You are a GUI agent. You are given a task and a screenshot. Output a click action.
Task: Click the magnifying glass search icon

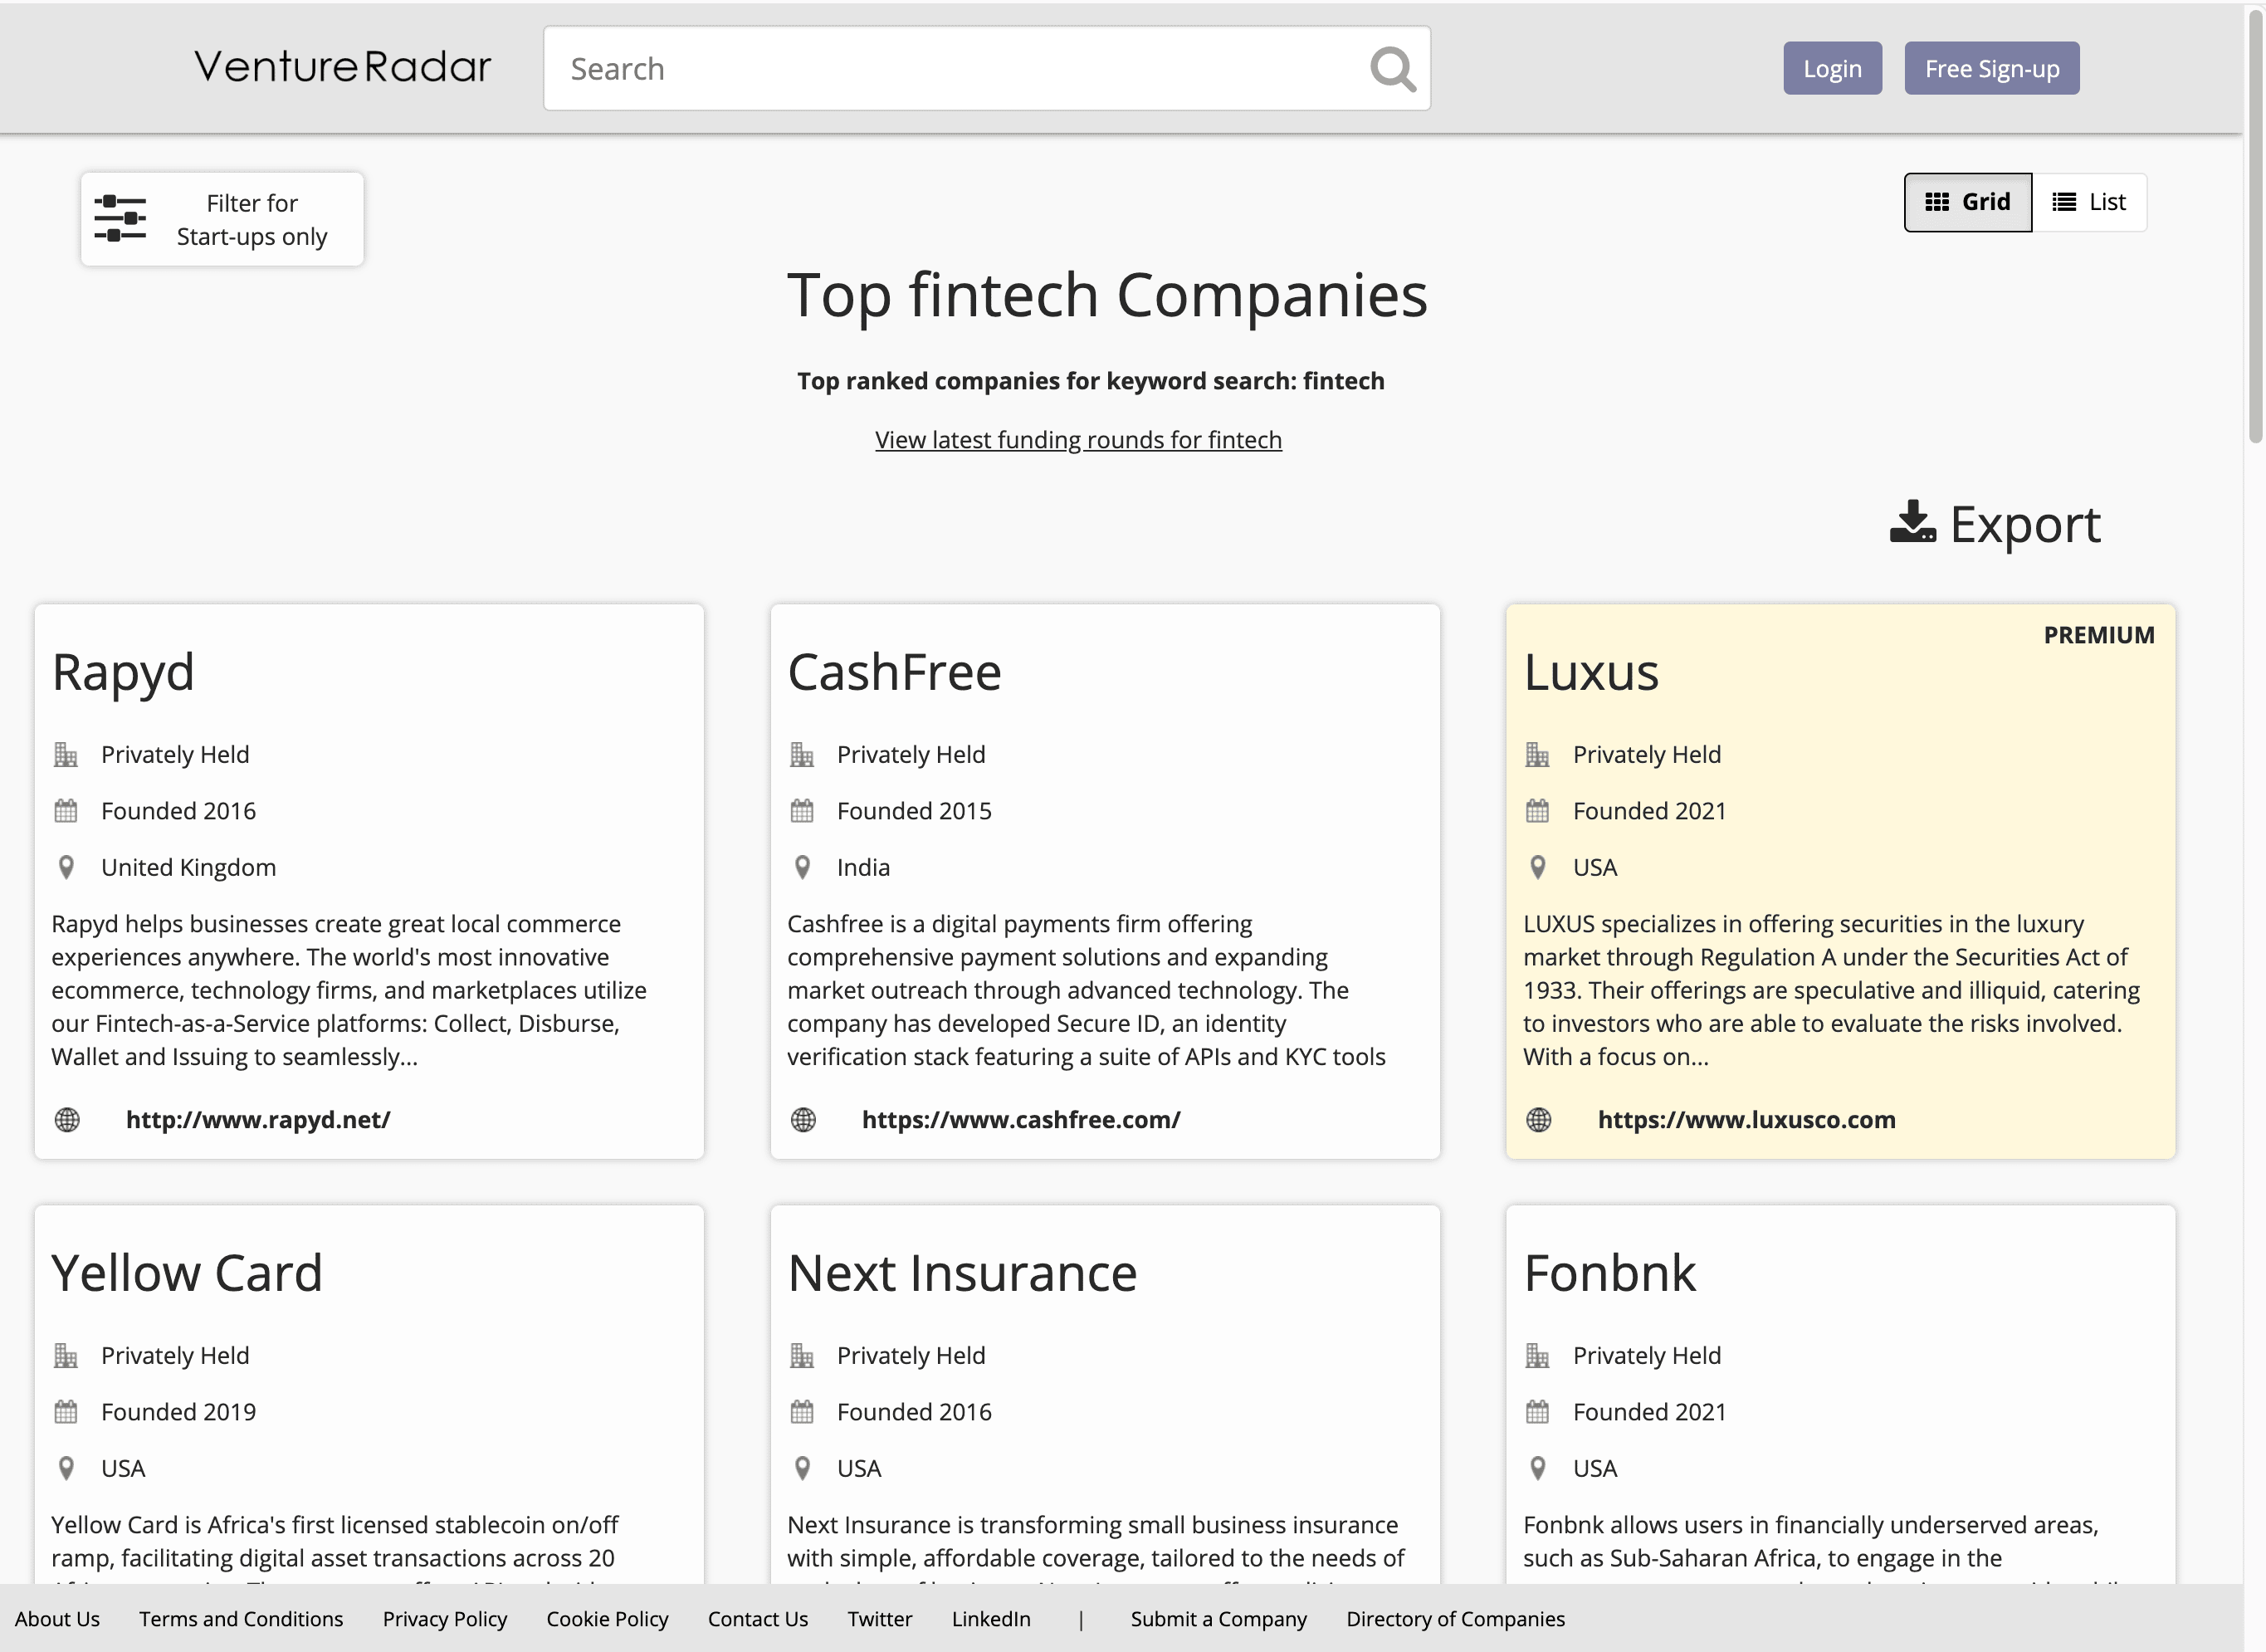pyautogui.click(x=1392, y=69)
